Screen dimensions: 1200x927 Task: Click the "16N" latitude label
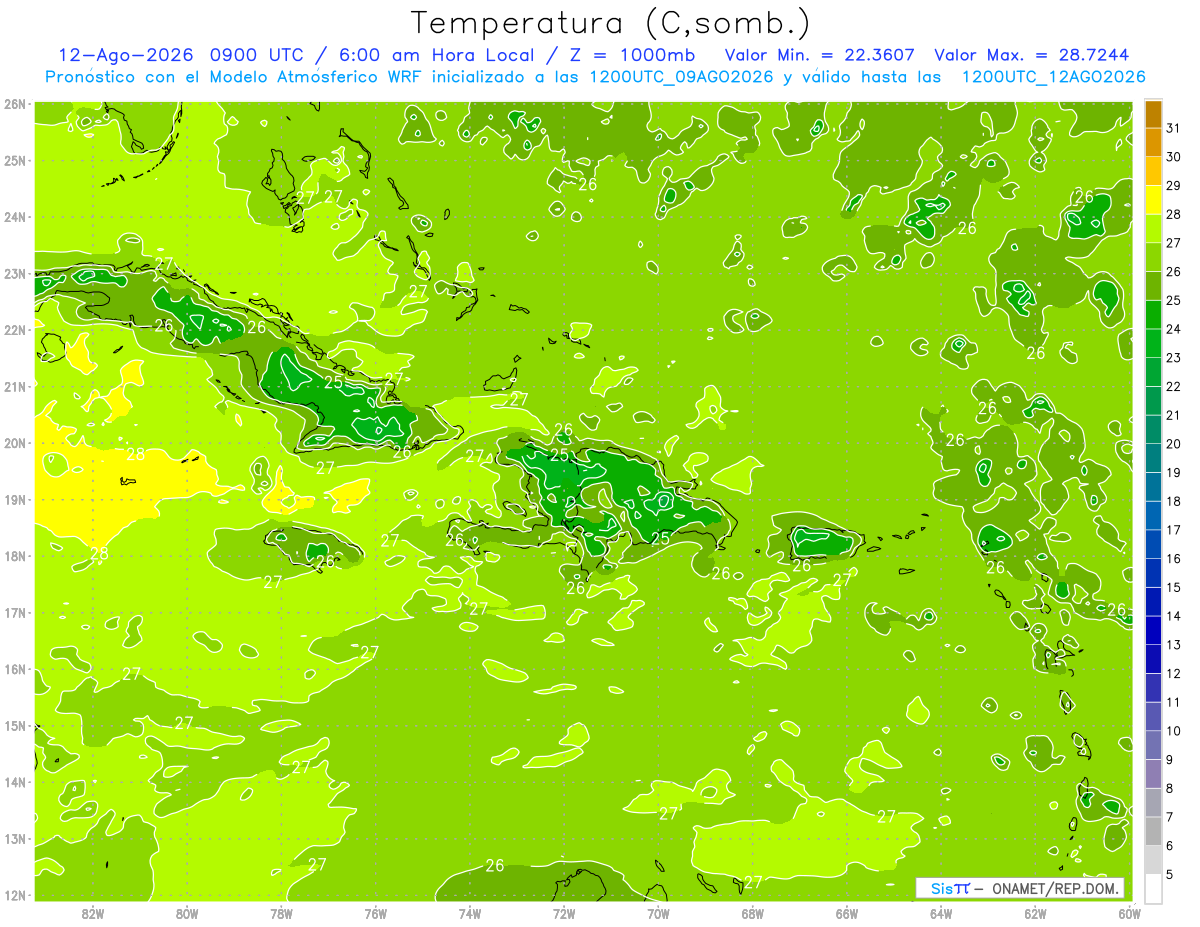pyautogui.click(x=15, y=669)
